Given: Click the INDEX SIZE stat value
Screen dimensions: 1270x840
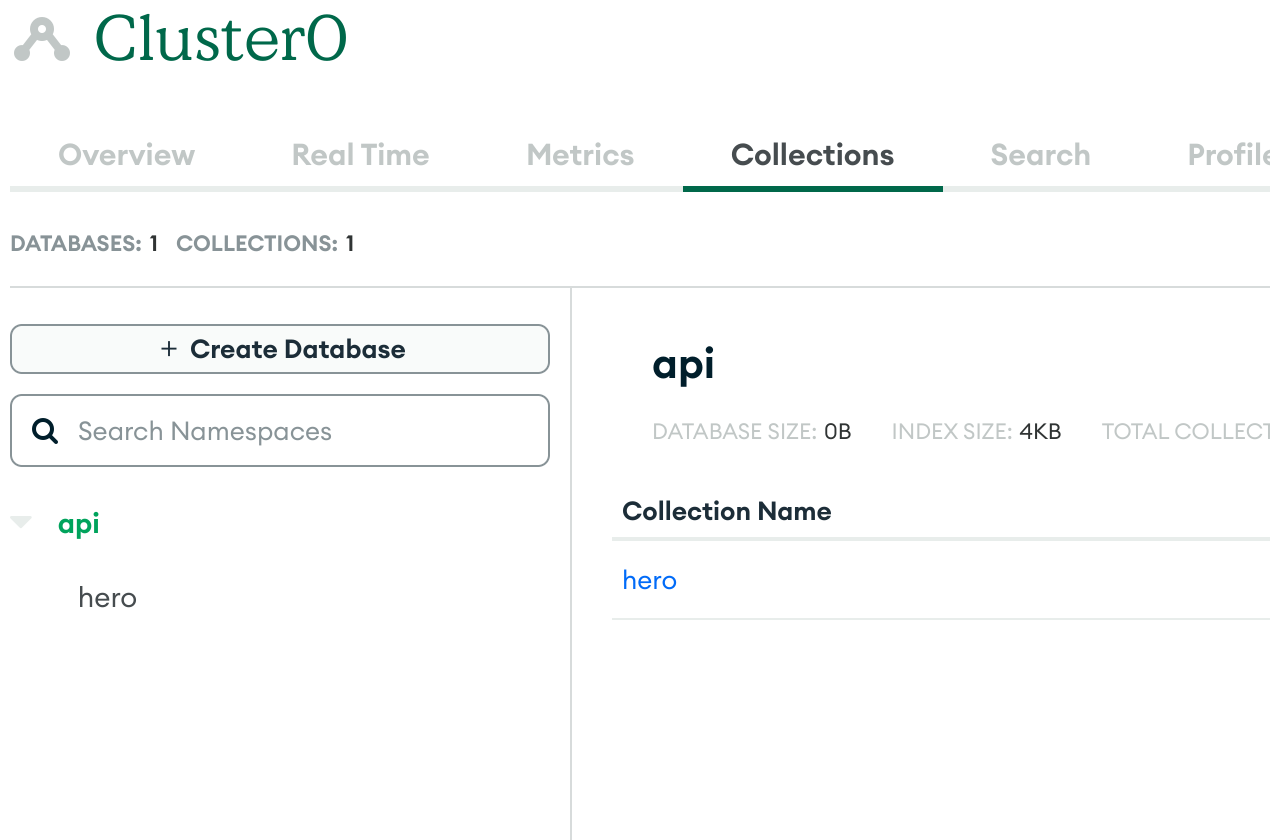Looking at the screenshot, I should click(1040, 431).
